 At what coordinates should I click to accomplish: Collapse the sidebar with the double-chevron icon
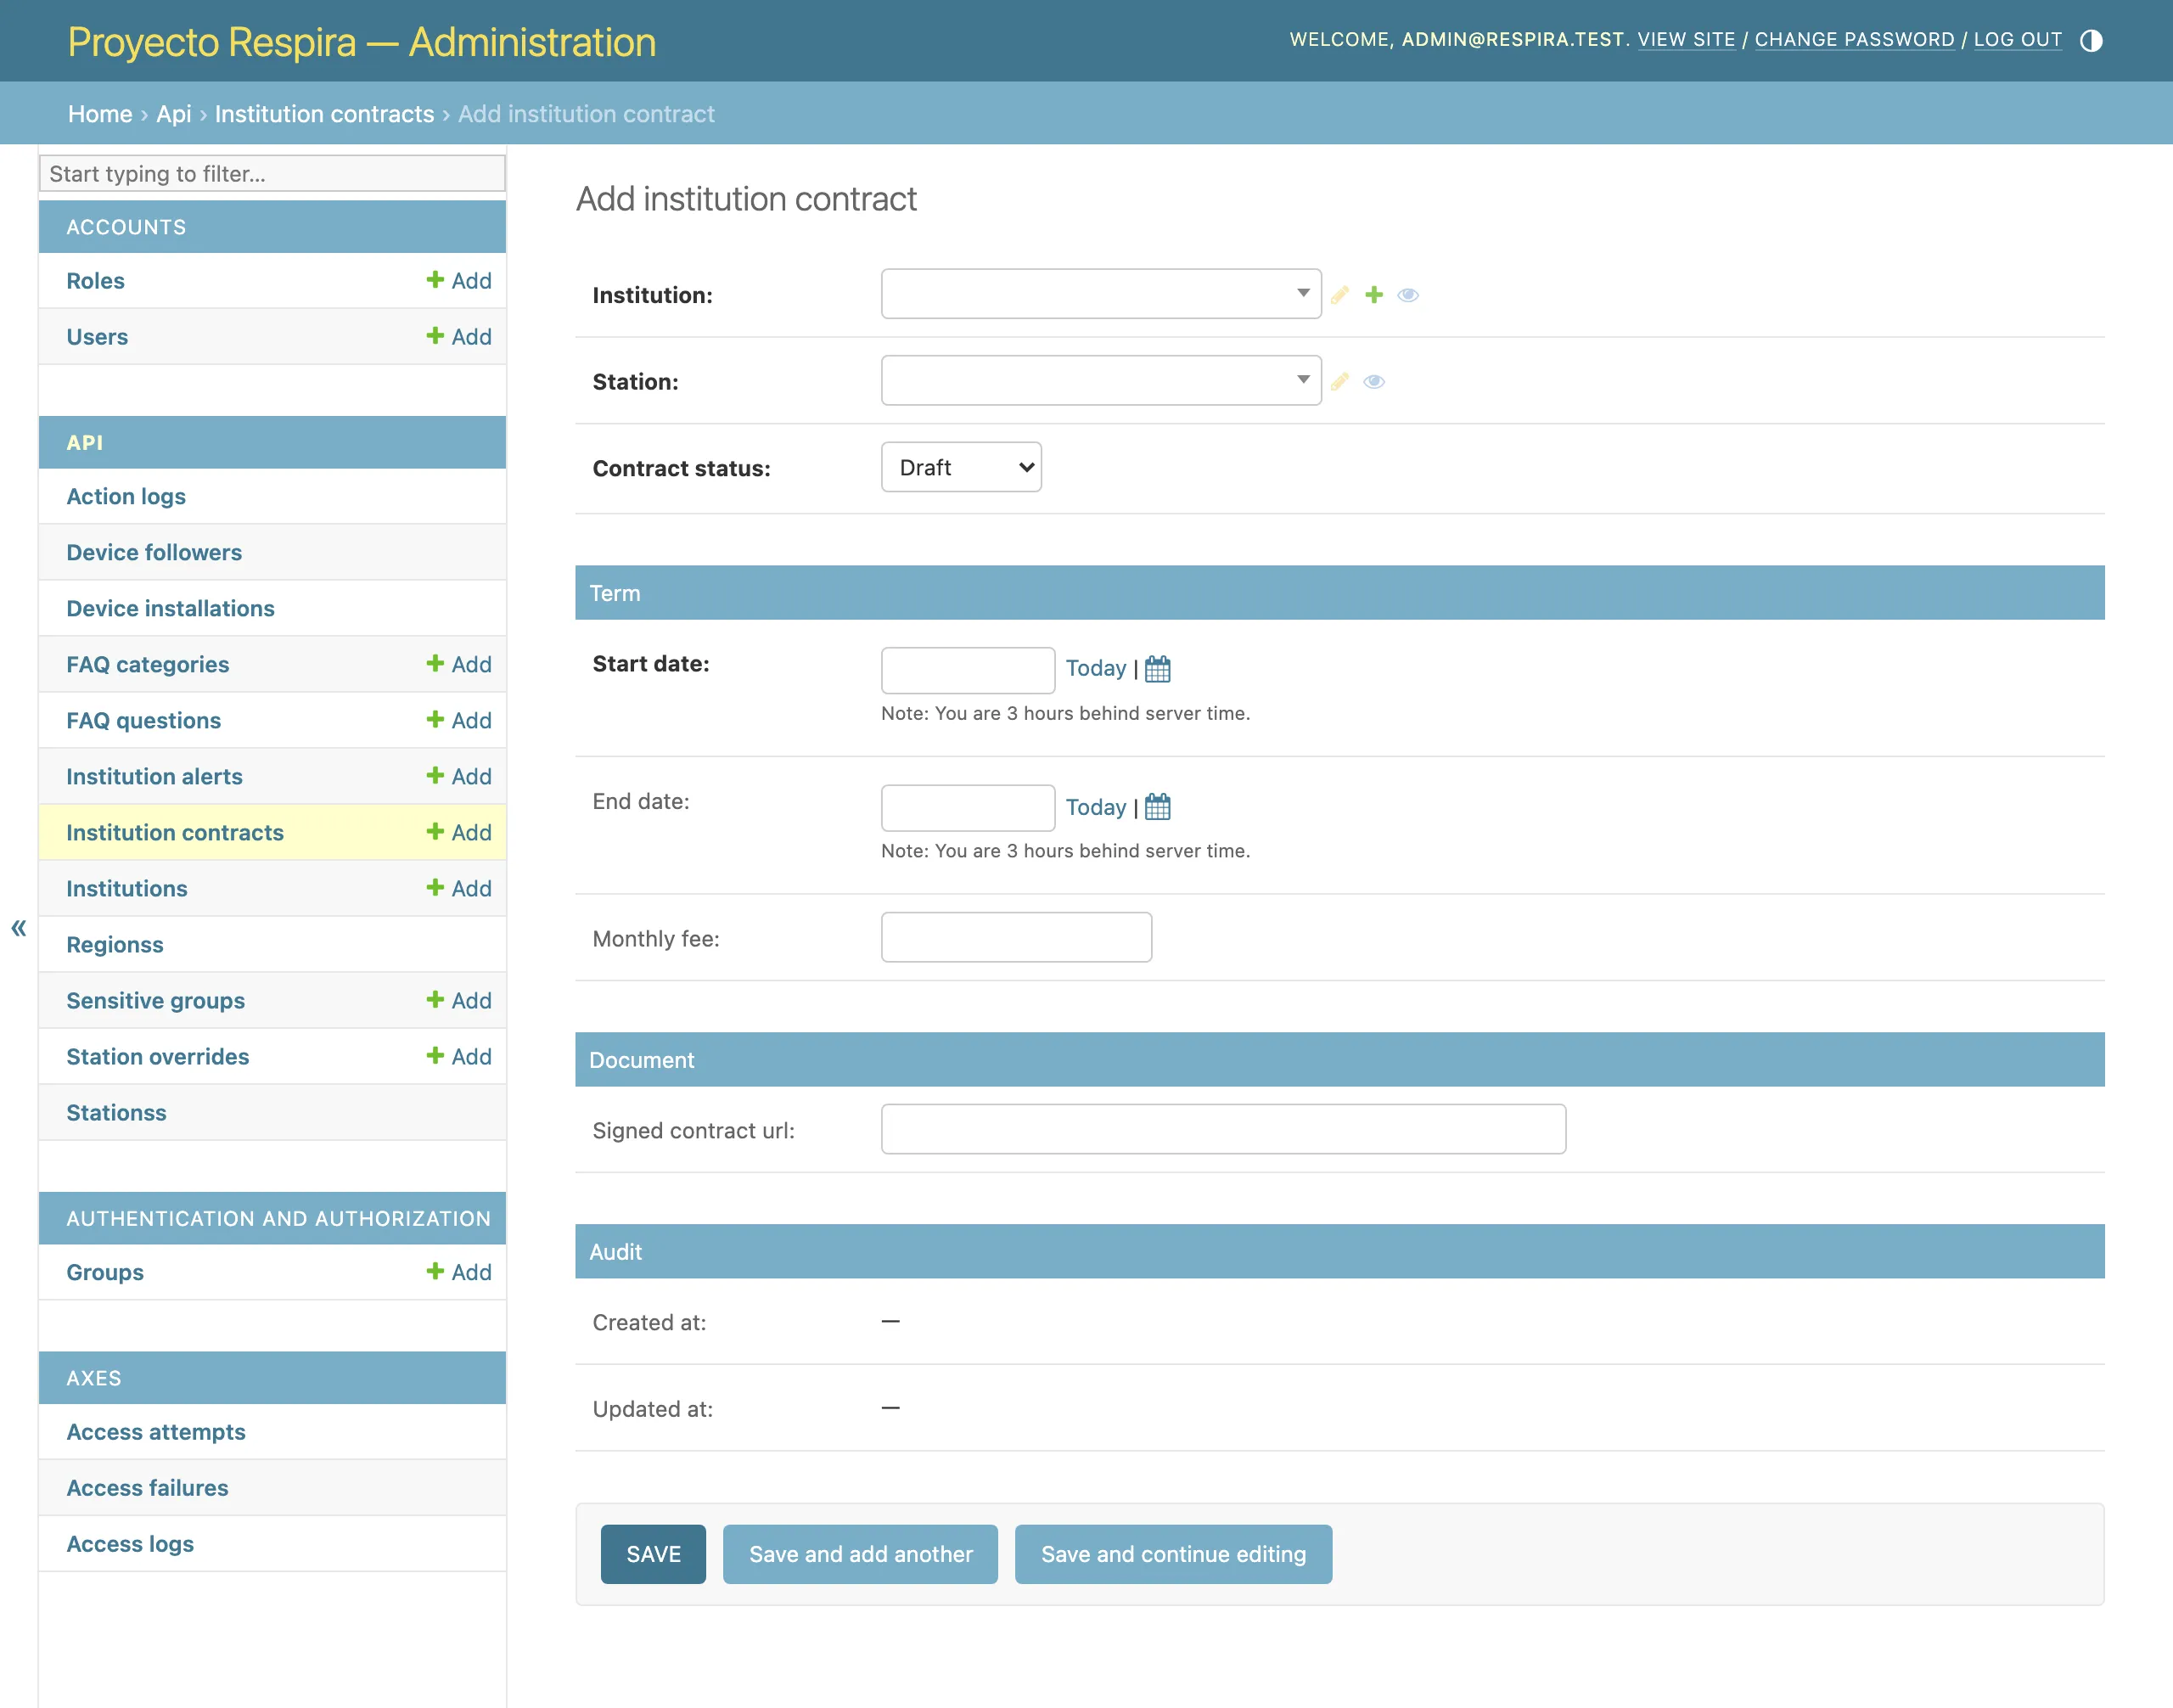tap(18, 927)
